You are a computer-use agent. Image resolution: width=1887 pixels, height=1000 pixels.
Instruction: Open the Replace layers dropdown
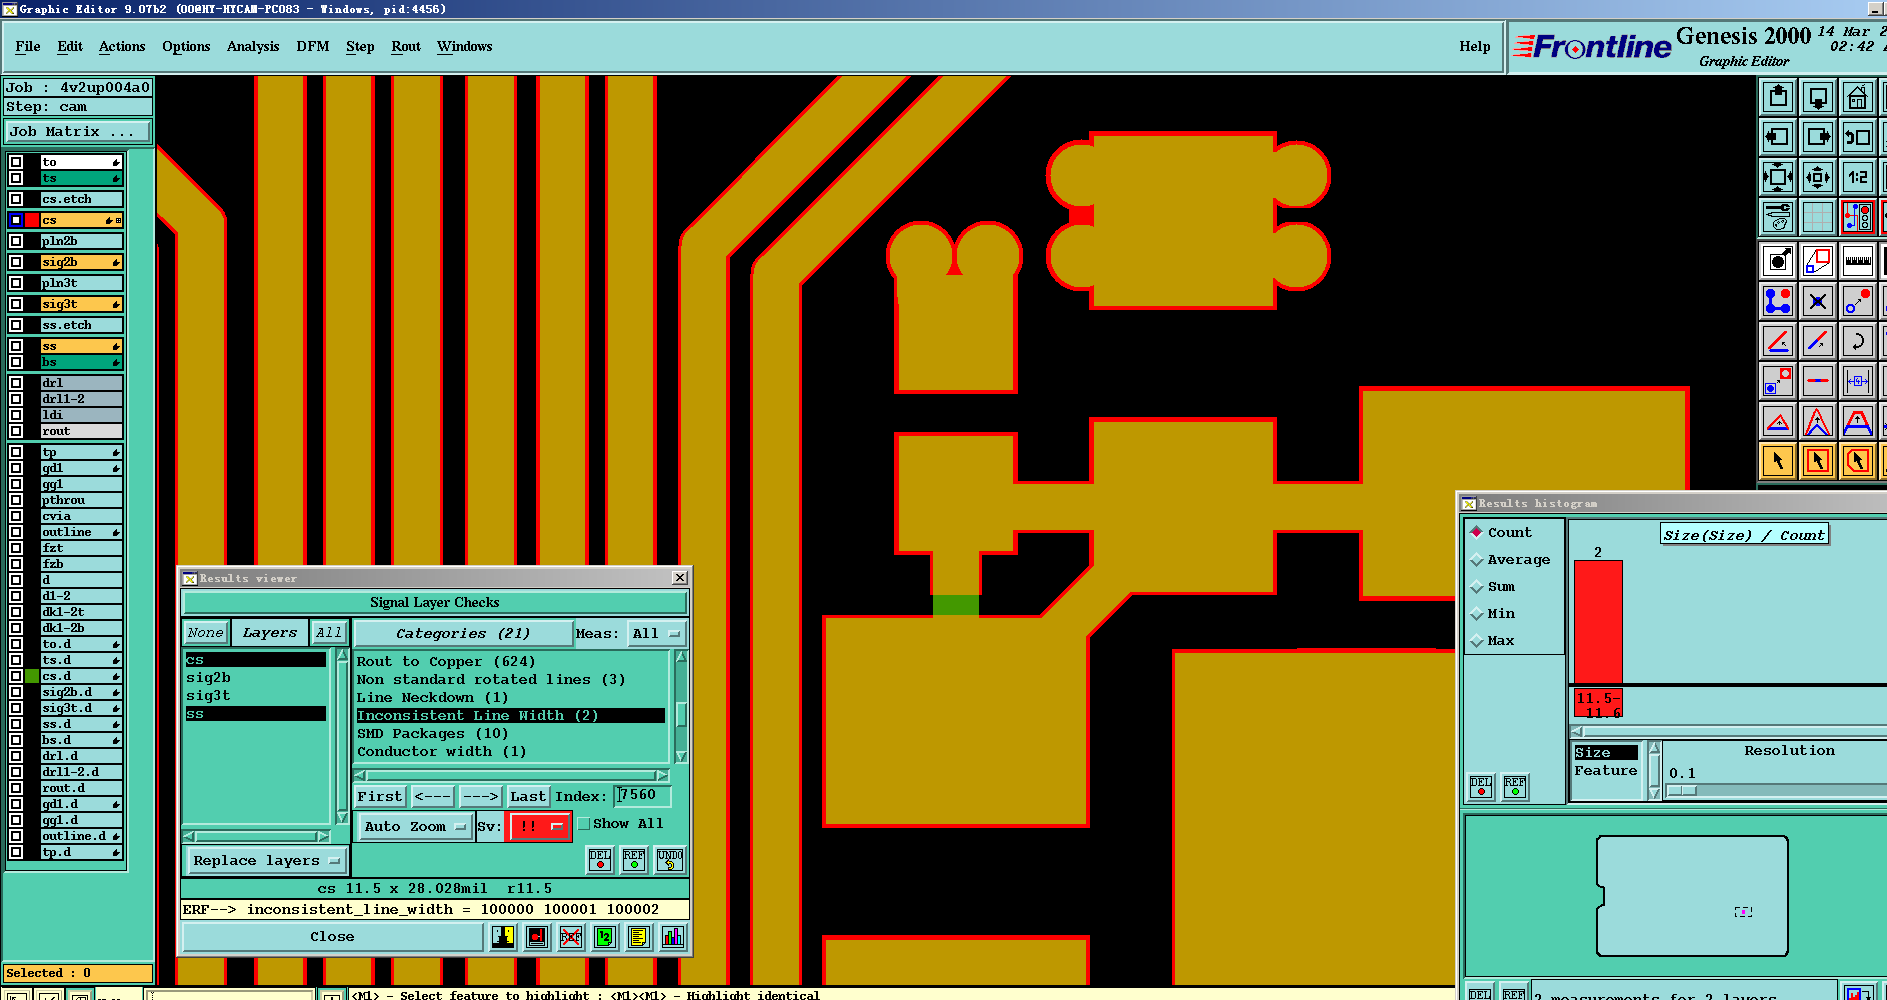(x=266, y=860)
